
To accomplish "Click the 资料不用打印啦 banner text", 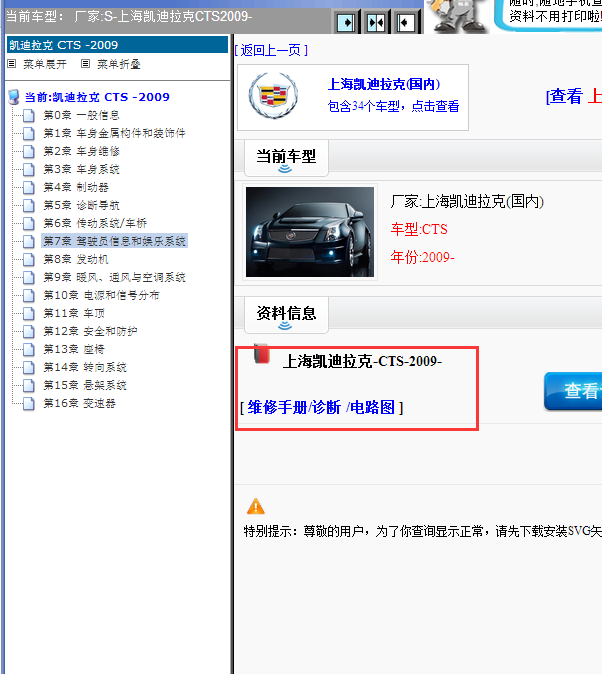I will tap(556, 16).
